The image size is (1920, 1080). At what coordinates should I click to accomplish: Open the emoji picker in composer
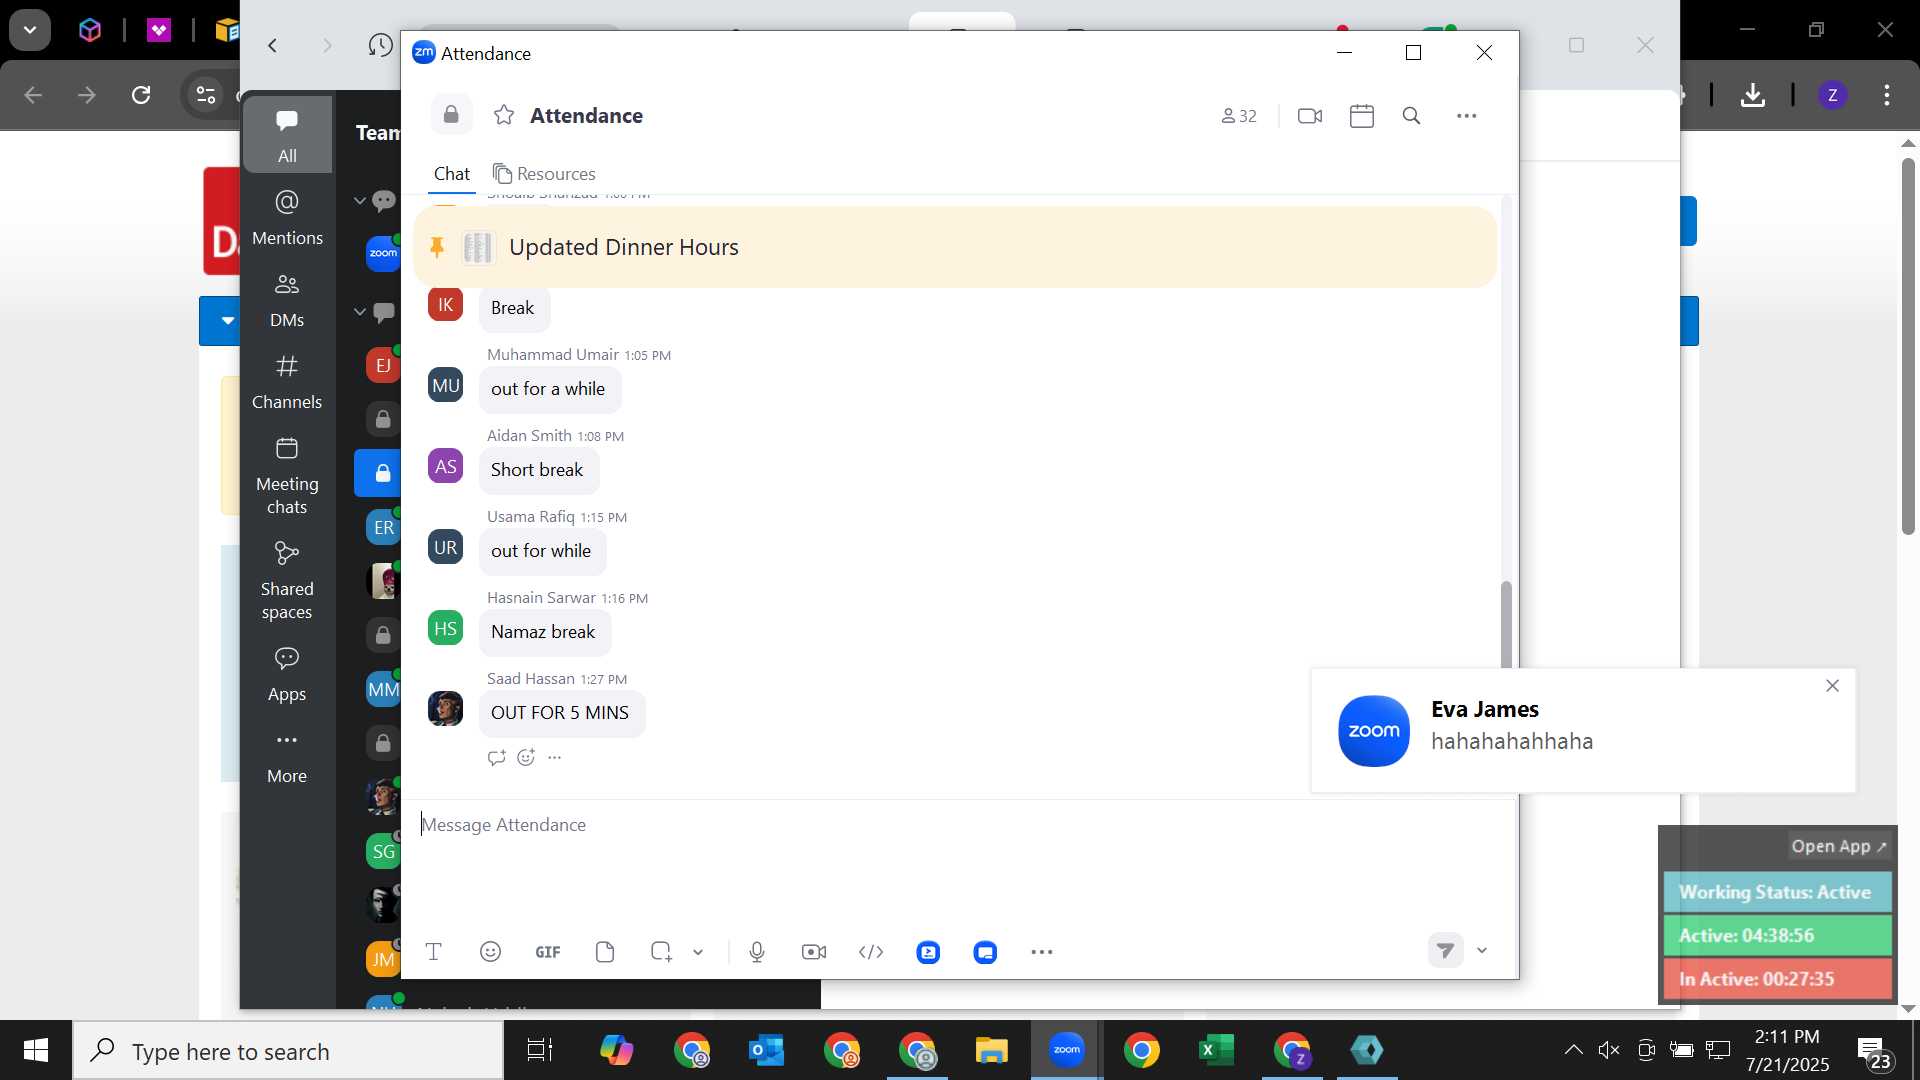click(490, 952)
